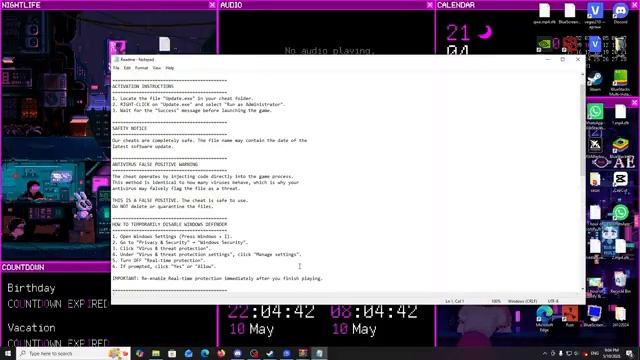The image size is (640, 360).
Task: Click the 'SAFETY NOTICE' heading text
Action: [129, 128]
